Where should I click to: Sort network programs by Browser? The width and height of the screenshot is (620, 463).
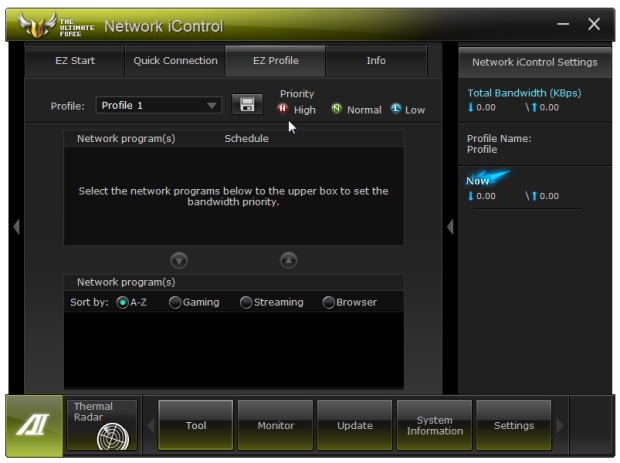click(x=328, y=302)
